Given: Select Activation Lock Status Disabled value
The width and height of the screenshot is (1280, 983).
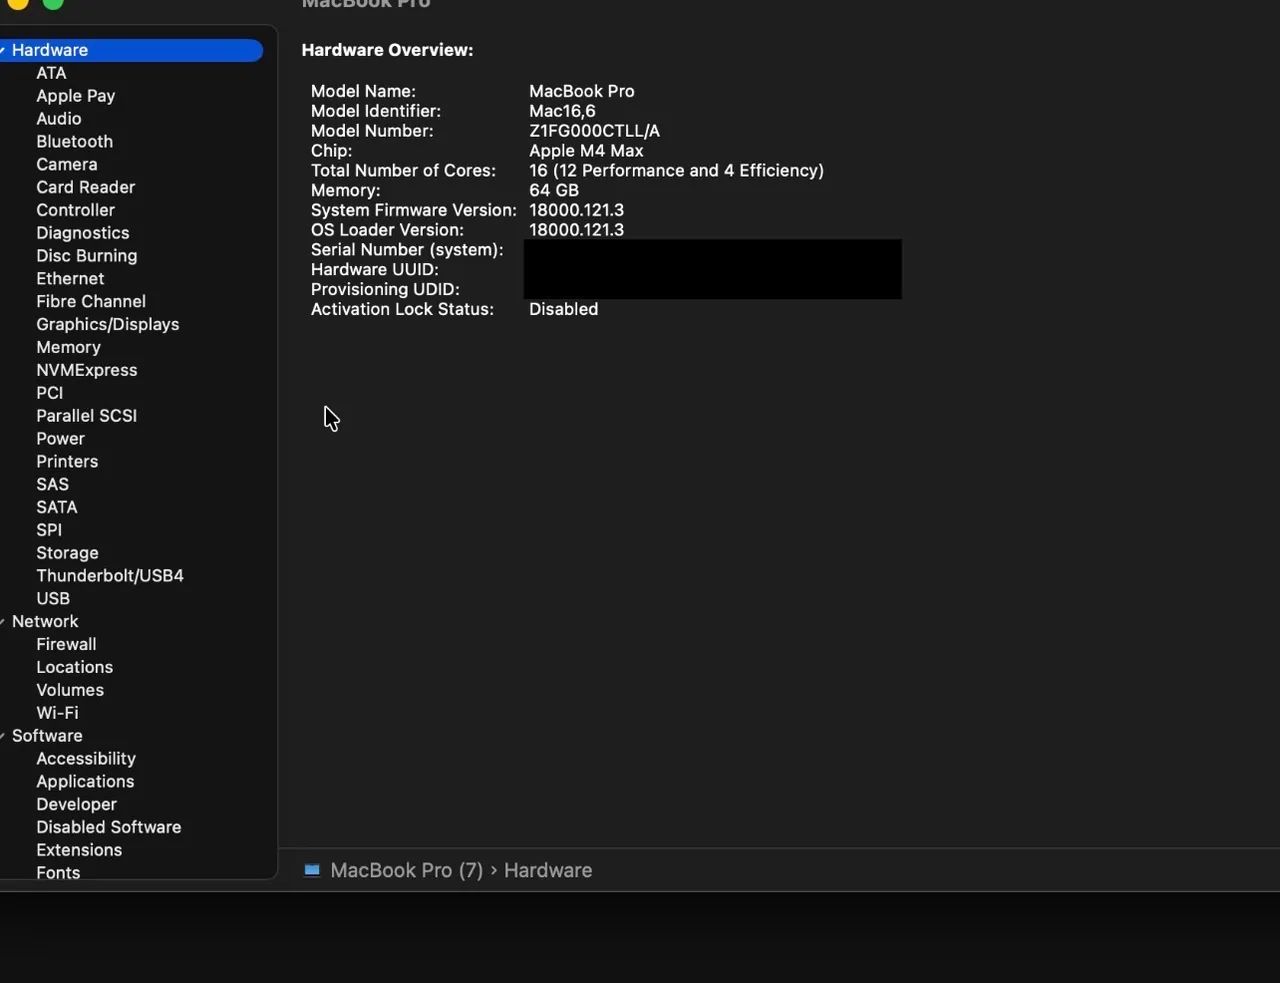Looking at the screenshot, I should pyautogui.click(x=564, y=309).
